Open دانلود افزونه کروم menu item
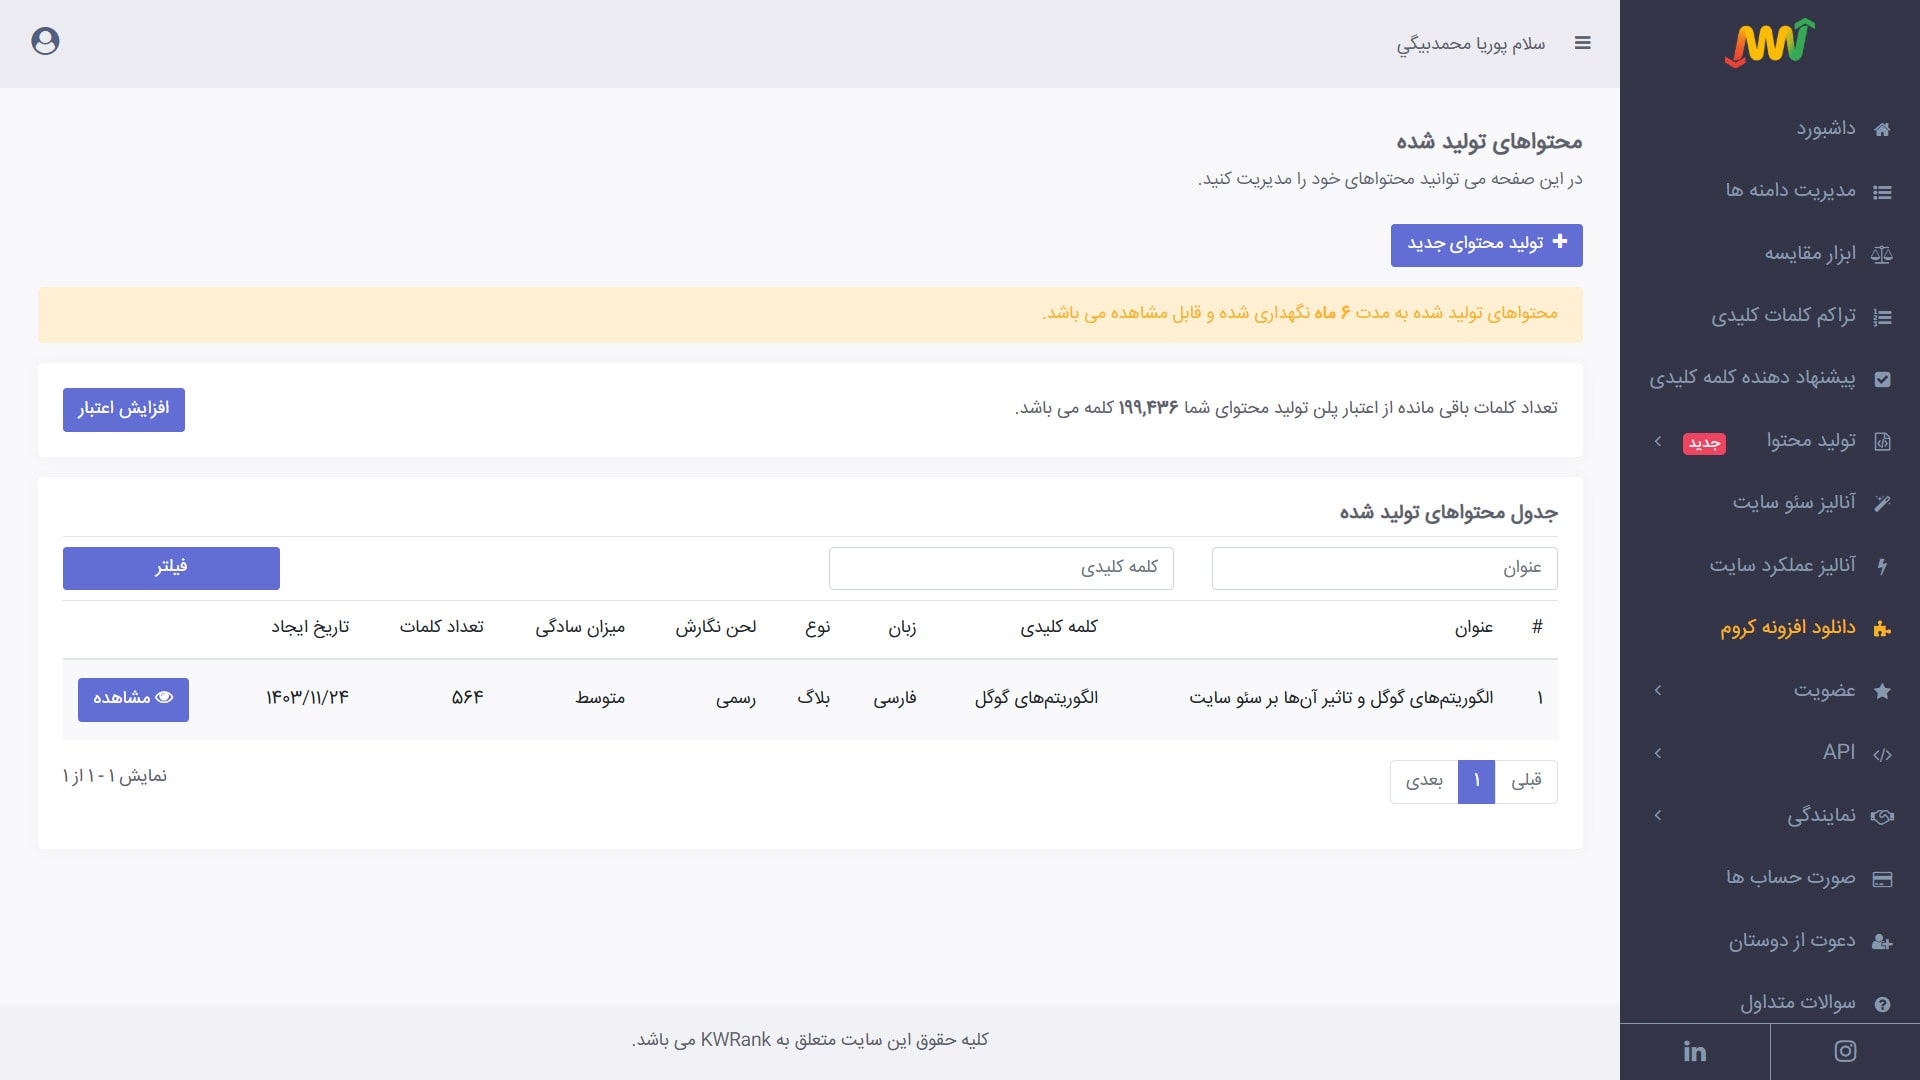The height and width of the screenshot is (1080, 1920). tap(1788, 627)
